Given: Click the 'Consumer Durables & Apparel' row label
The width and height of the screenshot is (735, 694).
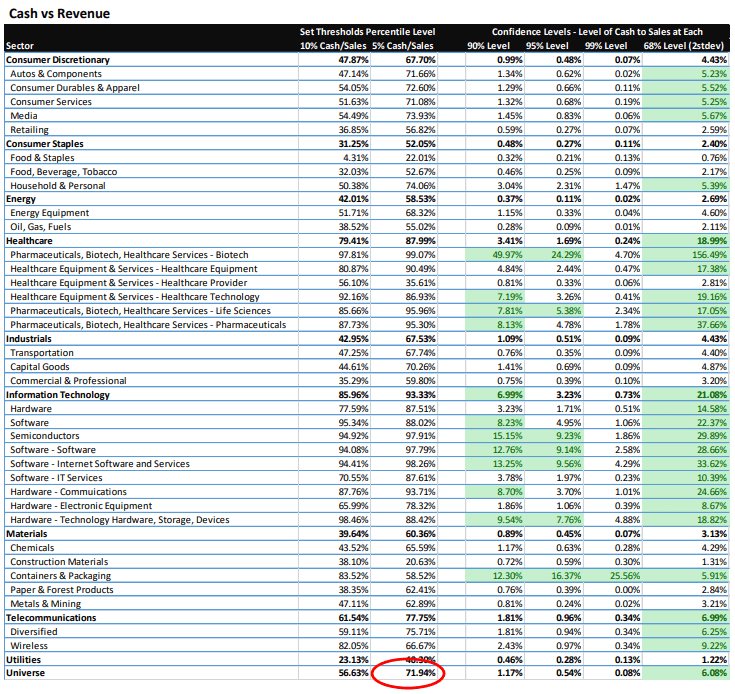Looking at the screenshot, I should pyautogui.click(x=75, y=88).
